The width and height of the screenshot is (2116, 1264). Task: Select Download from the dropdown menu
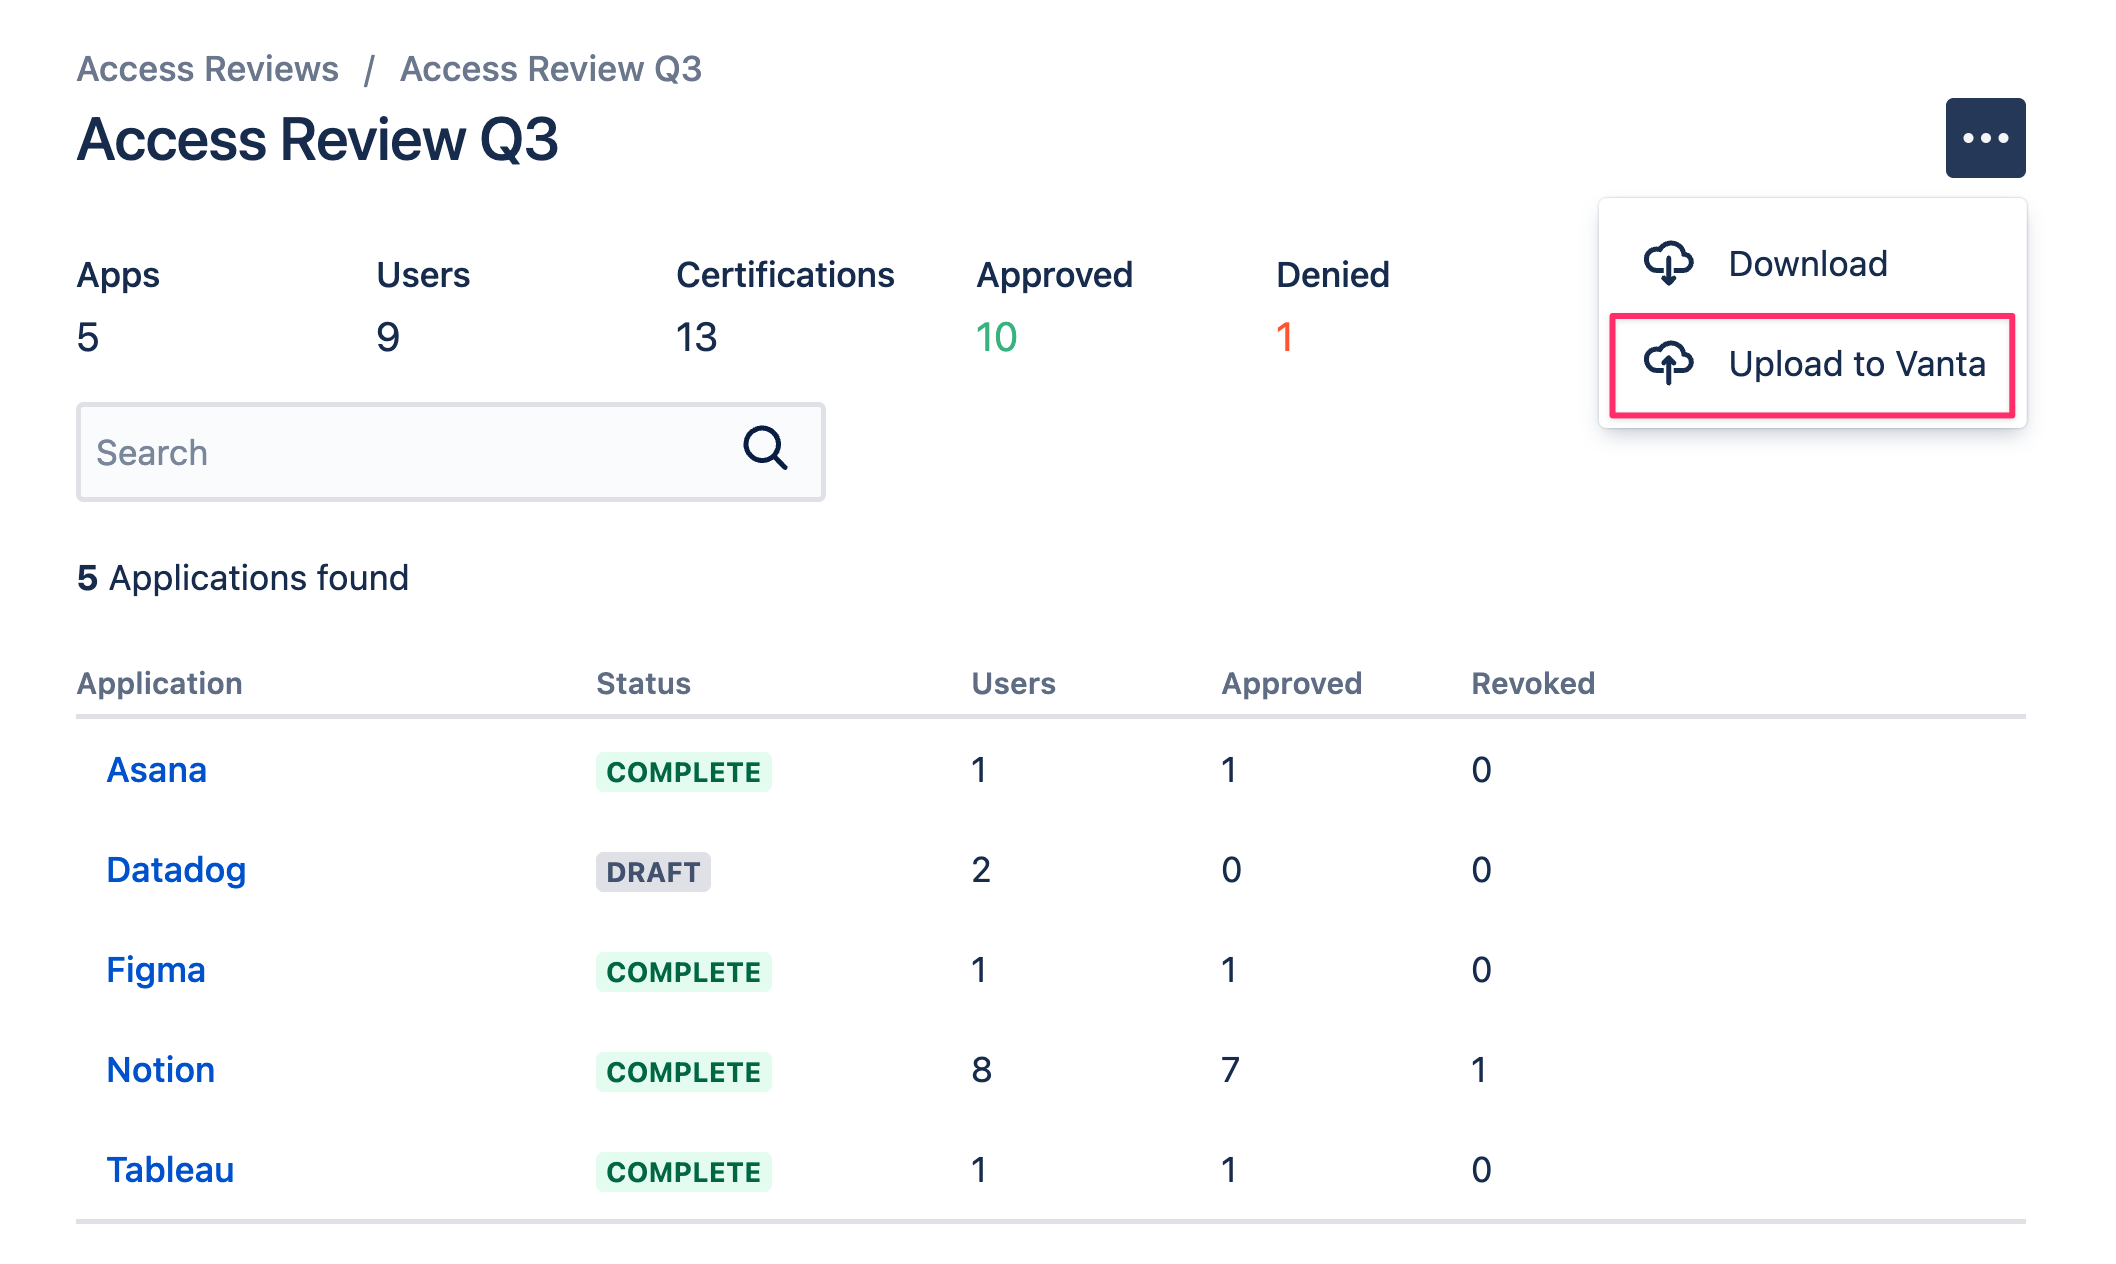tap(1807, 264)
